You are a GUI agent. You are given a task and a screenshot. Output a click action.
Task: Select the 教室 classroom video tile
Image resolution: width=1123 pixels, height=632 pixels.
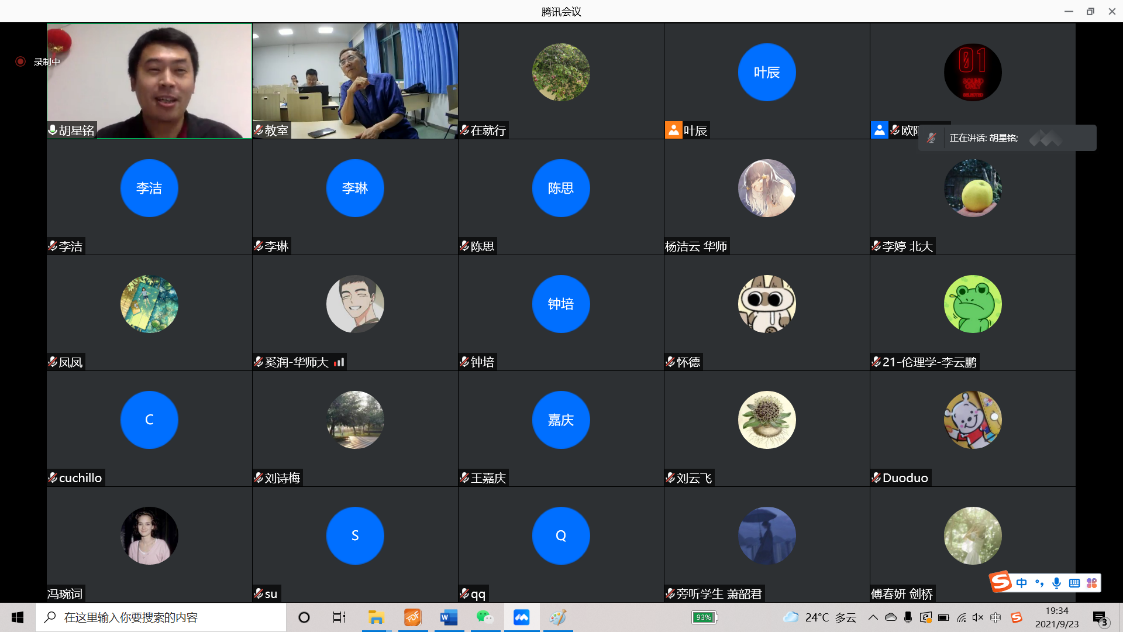pyautogui.click(x=355, y=80)
